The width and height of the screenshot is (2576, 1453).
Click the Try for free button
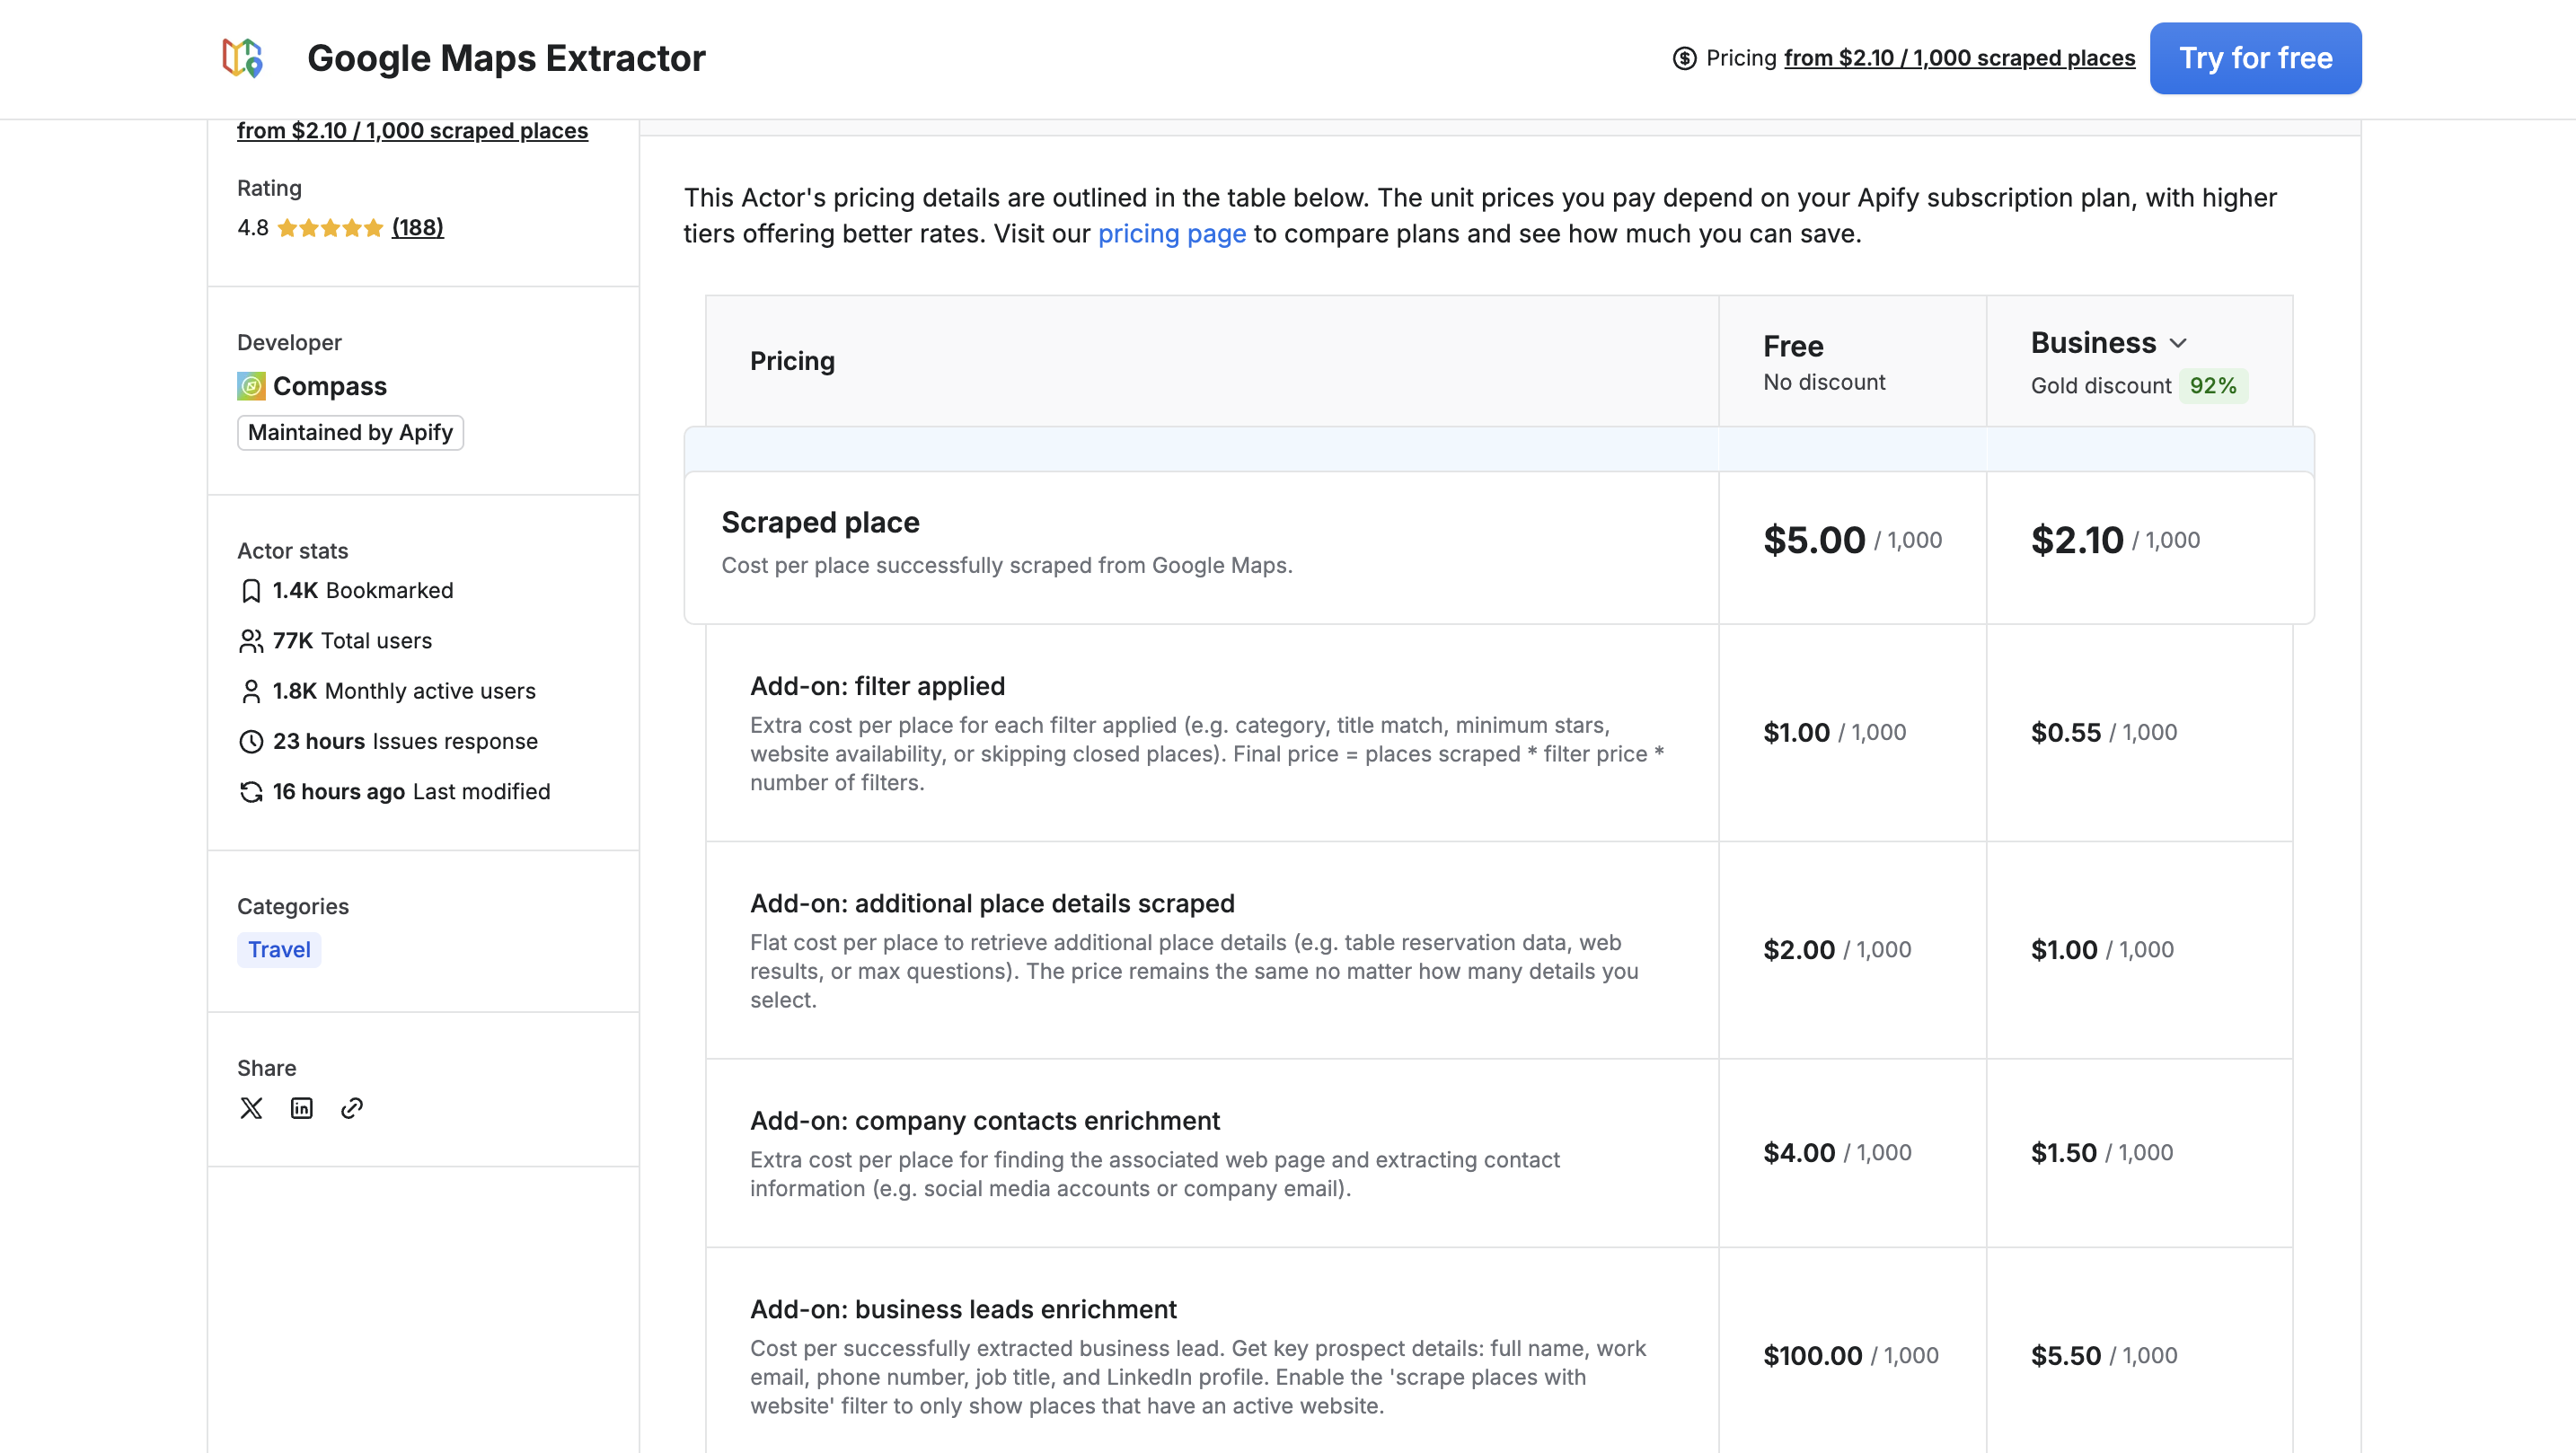pyautogui.click(x=2255, y=58)
